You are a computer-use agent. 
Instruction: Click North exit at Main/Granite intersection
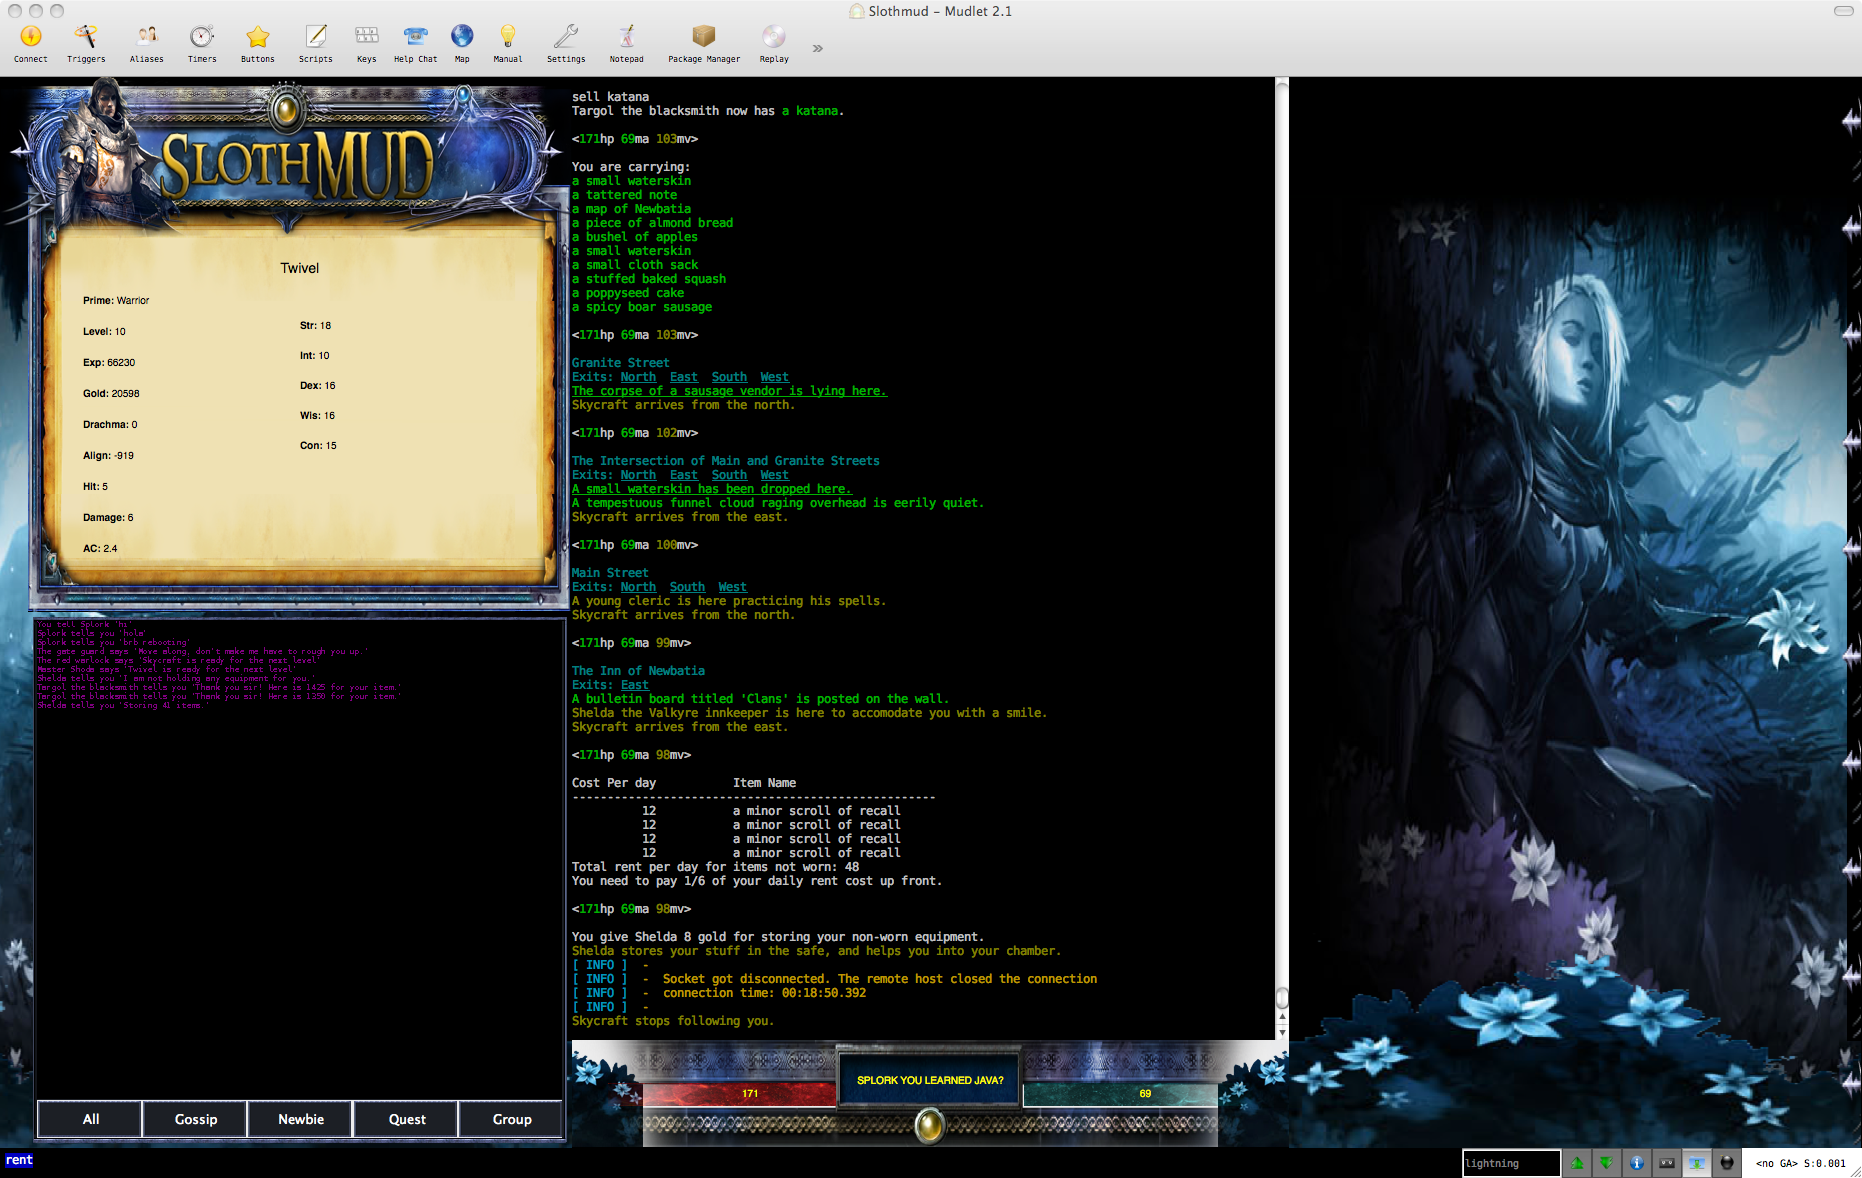638,475
